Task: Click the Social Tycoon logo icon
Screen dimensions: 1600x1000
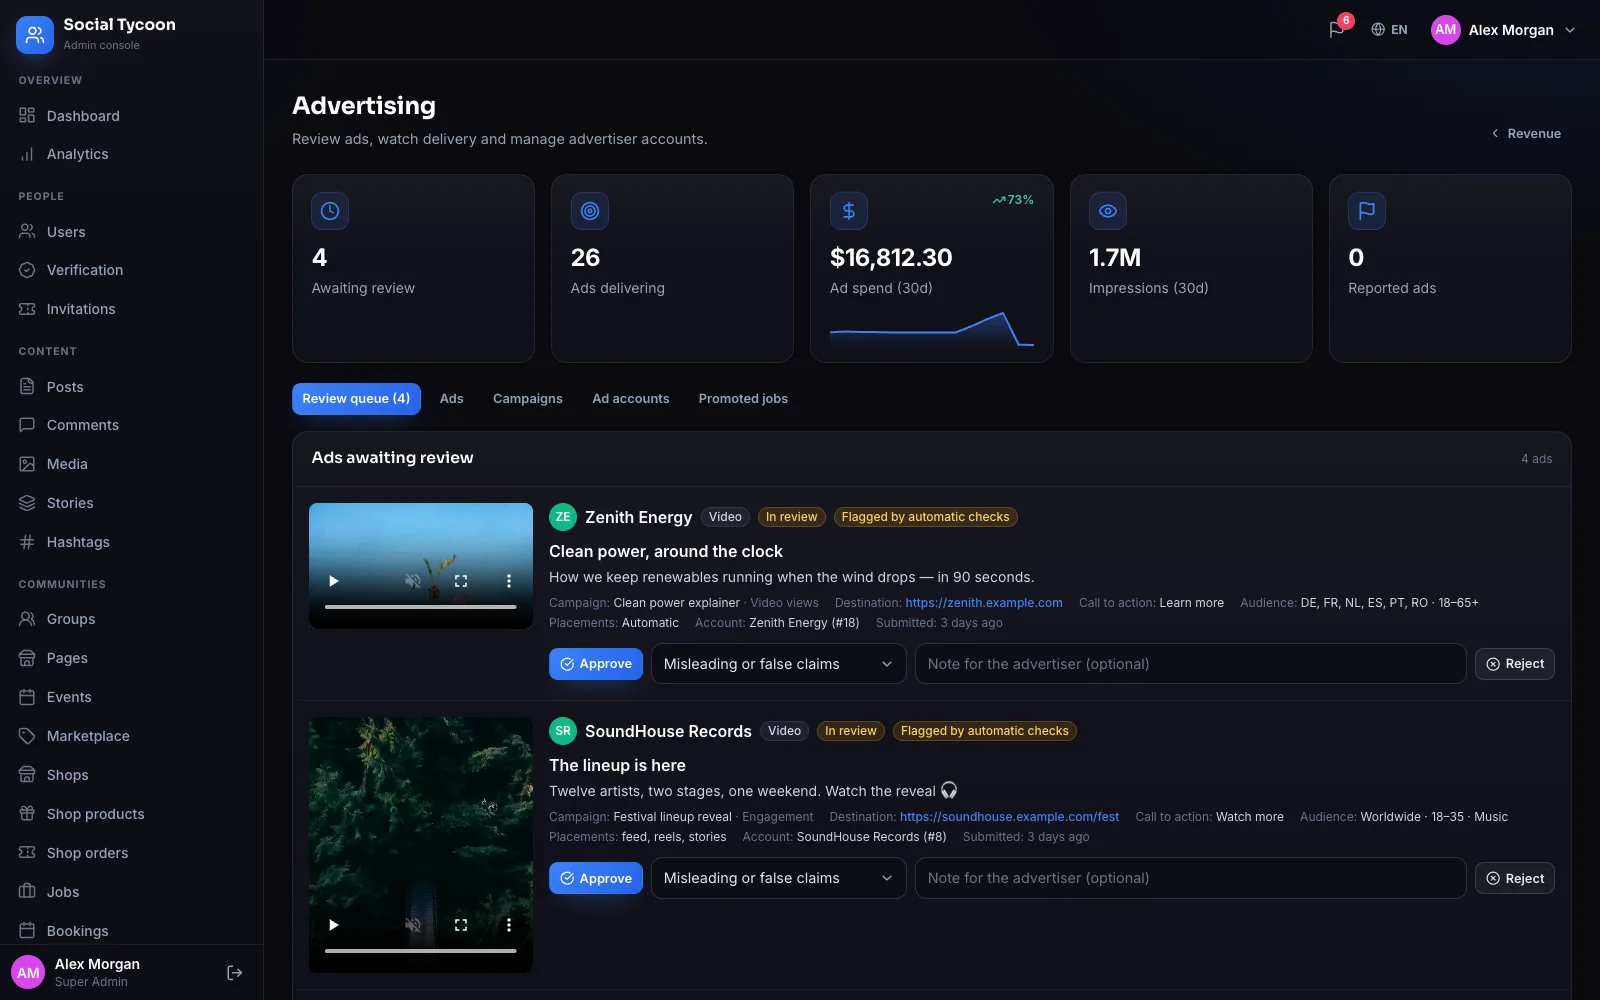Action: tap(35, 35)
